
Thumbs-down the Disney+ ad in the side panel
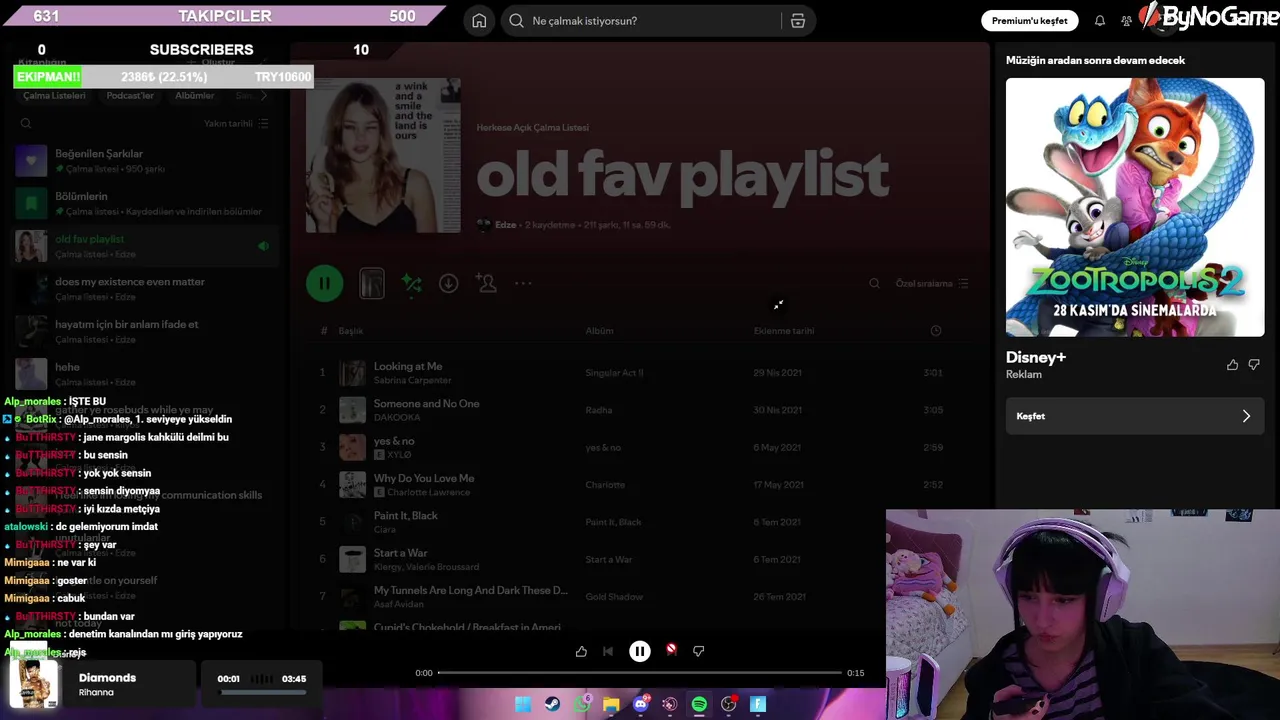(x=1254, y=365)
